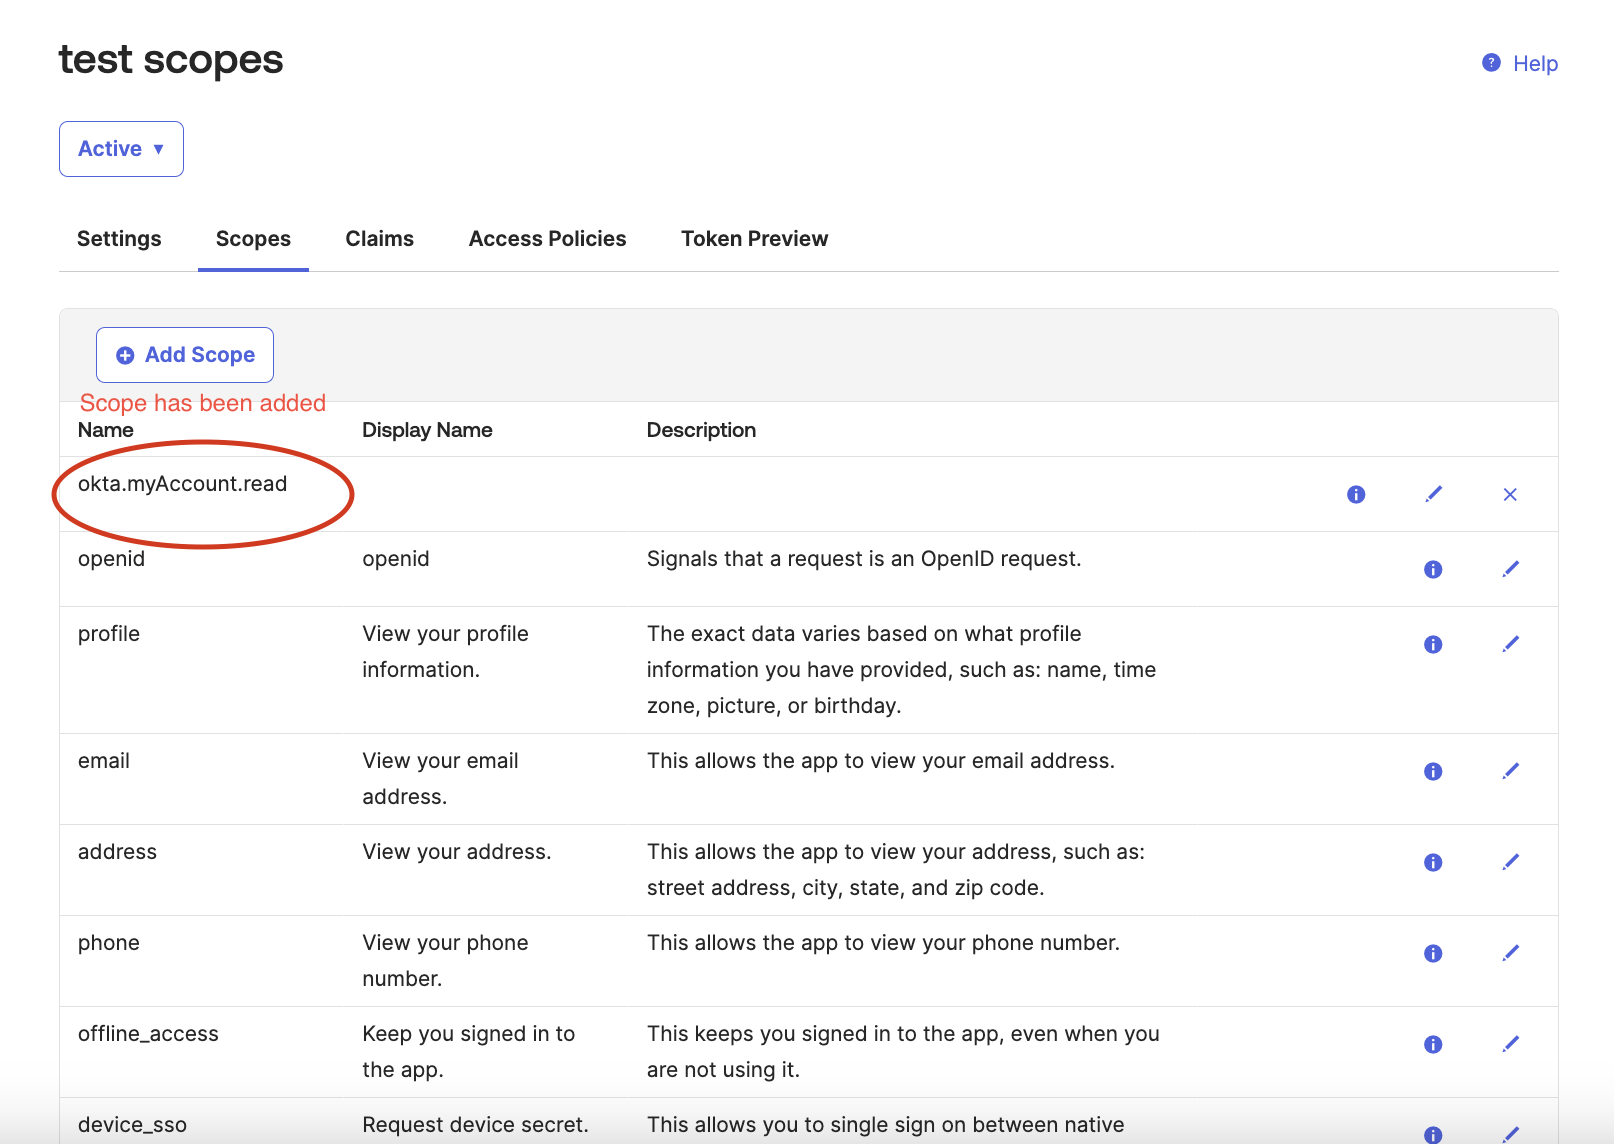
Task: Select the offline_access scope name
Action: [148, 1034]
